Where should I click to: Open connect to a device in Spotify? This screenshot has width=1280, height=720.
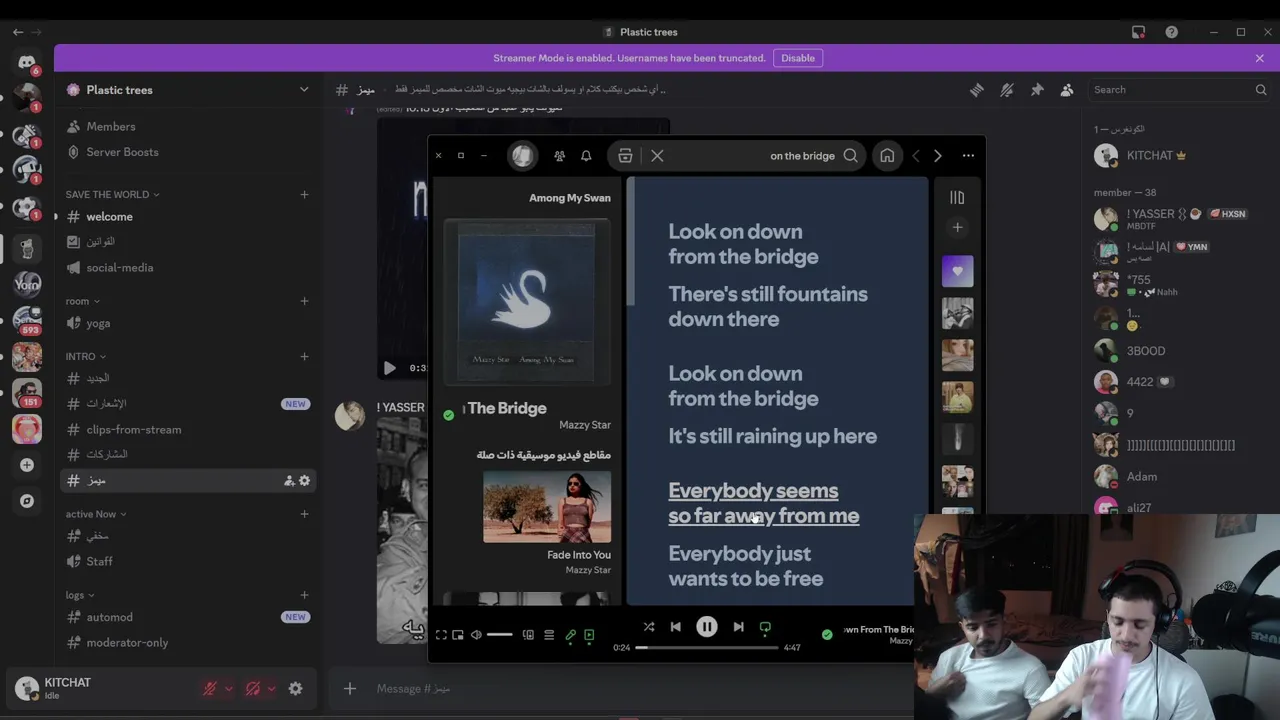528,635
